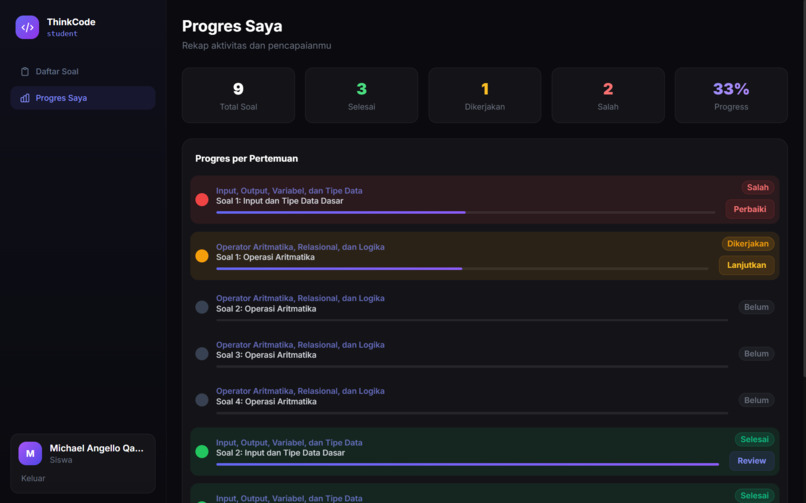
Task: Click the ThinkCode brand name
Action: pos(71,22)
